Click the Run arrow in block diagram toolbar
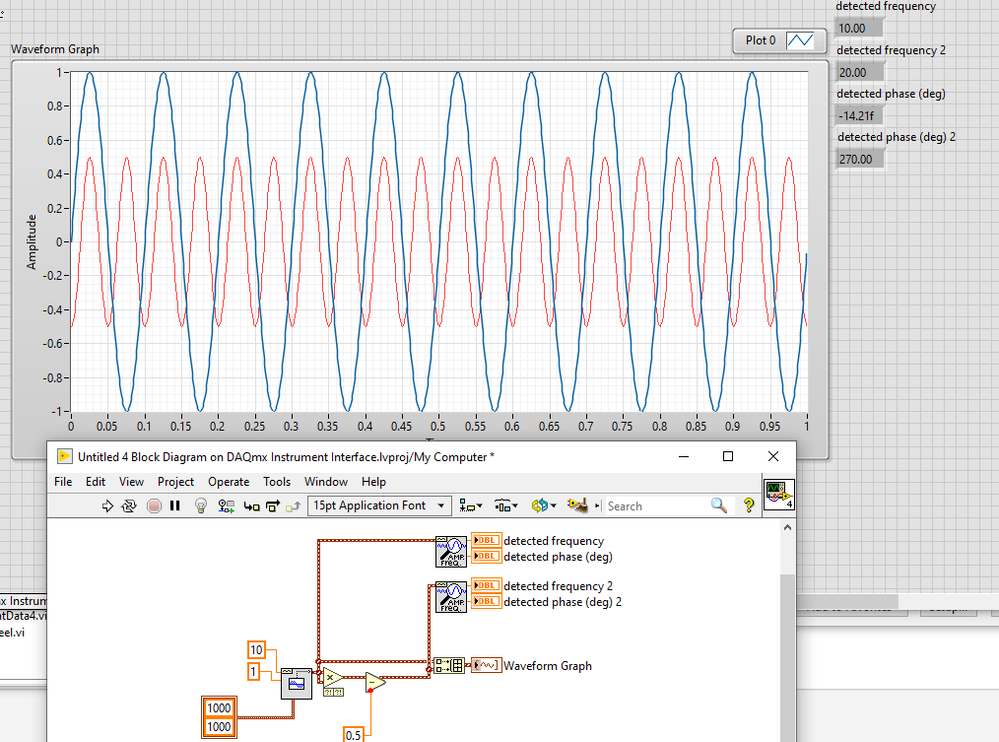The image size is (999, 742). click(x=108, y=506)
